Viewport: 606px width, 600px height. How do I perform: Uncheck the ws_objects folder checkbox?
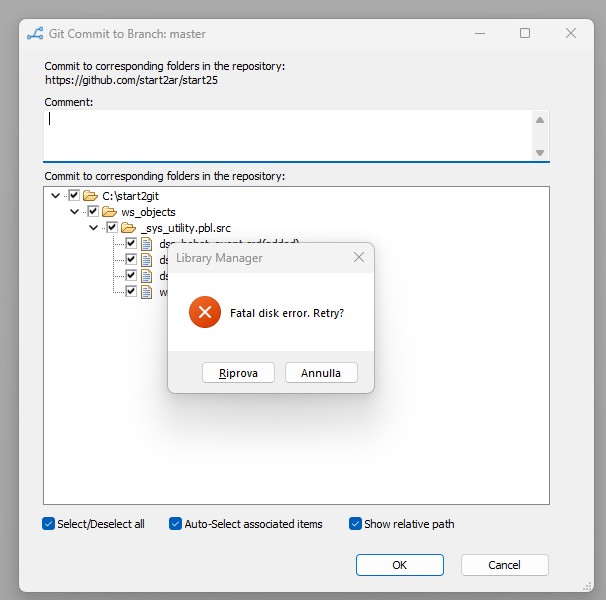click(93, 212)
